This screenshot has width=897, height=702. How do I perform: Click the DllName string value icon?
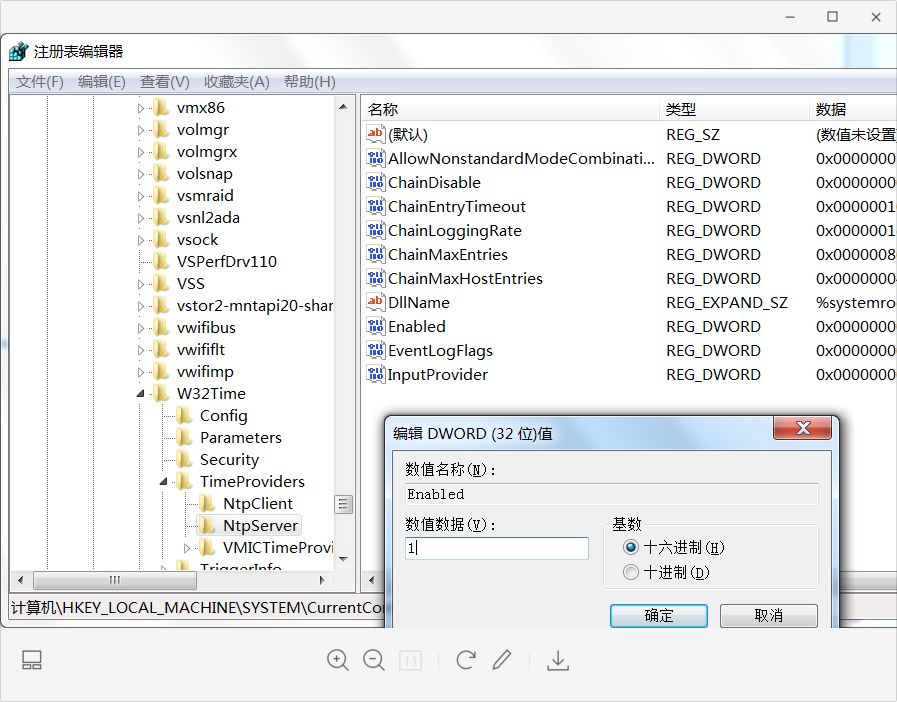click(x=375, y=302)
